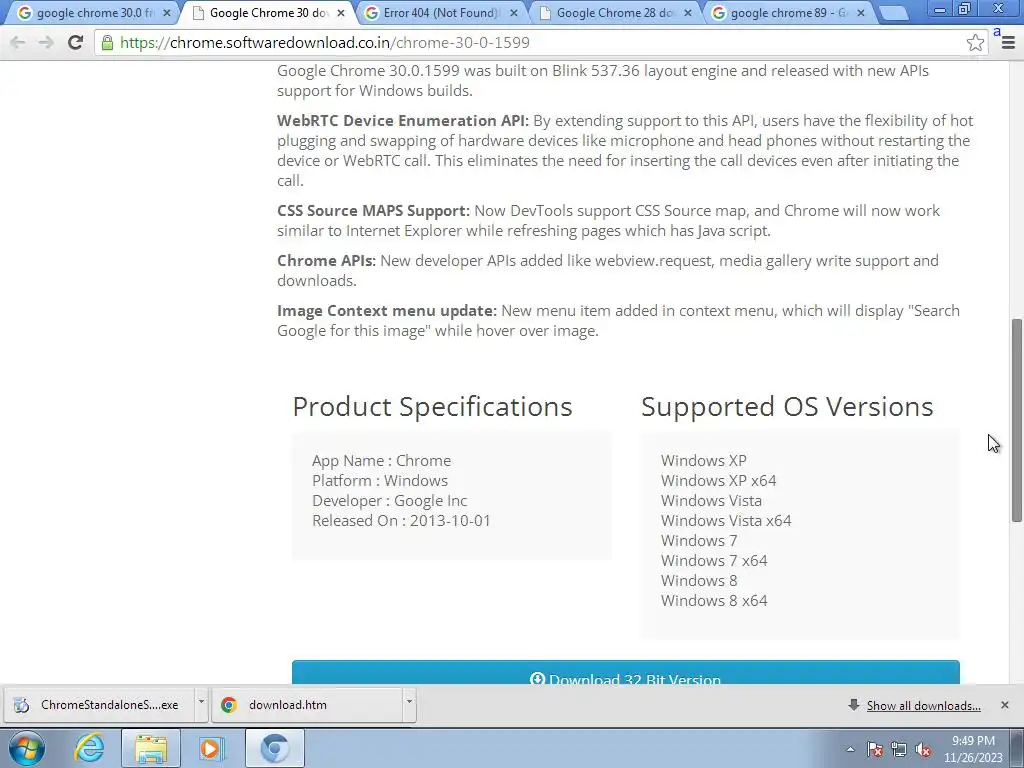Screen dimensions: 1024x768
Task: Close the "Error 404 (Not Found)" tab
Action: [x=514, y=12]
